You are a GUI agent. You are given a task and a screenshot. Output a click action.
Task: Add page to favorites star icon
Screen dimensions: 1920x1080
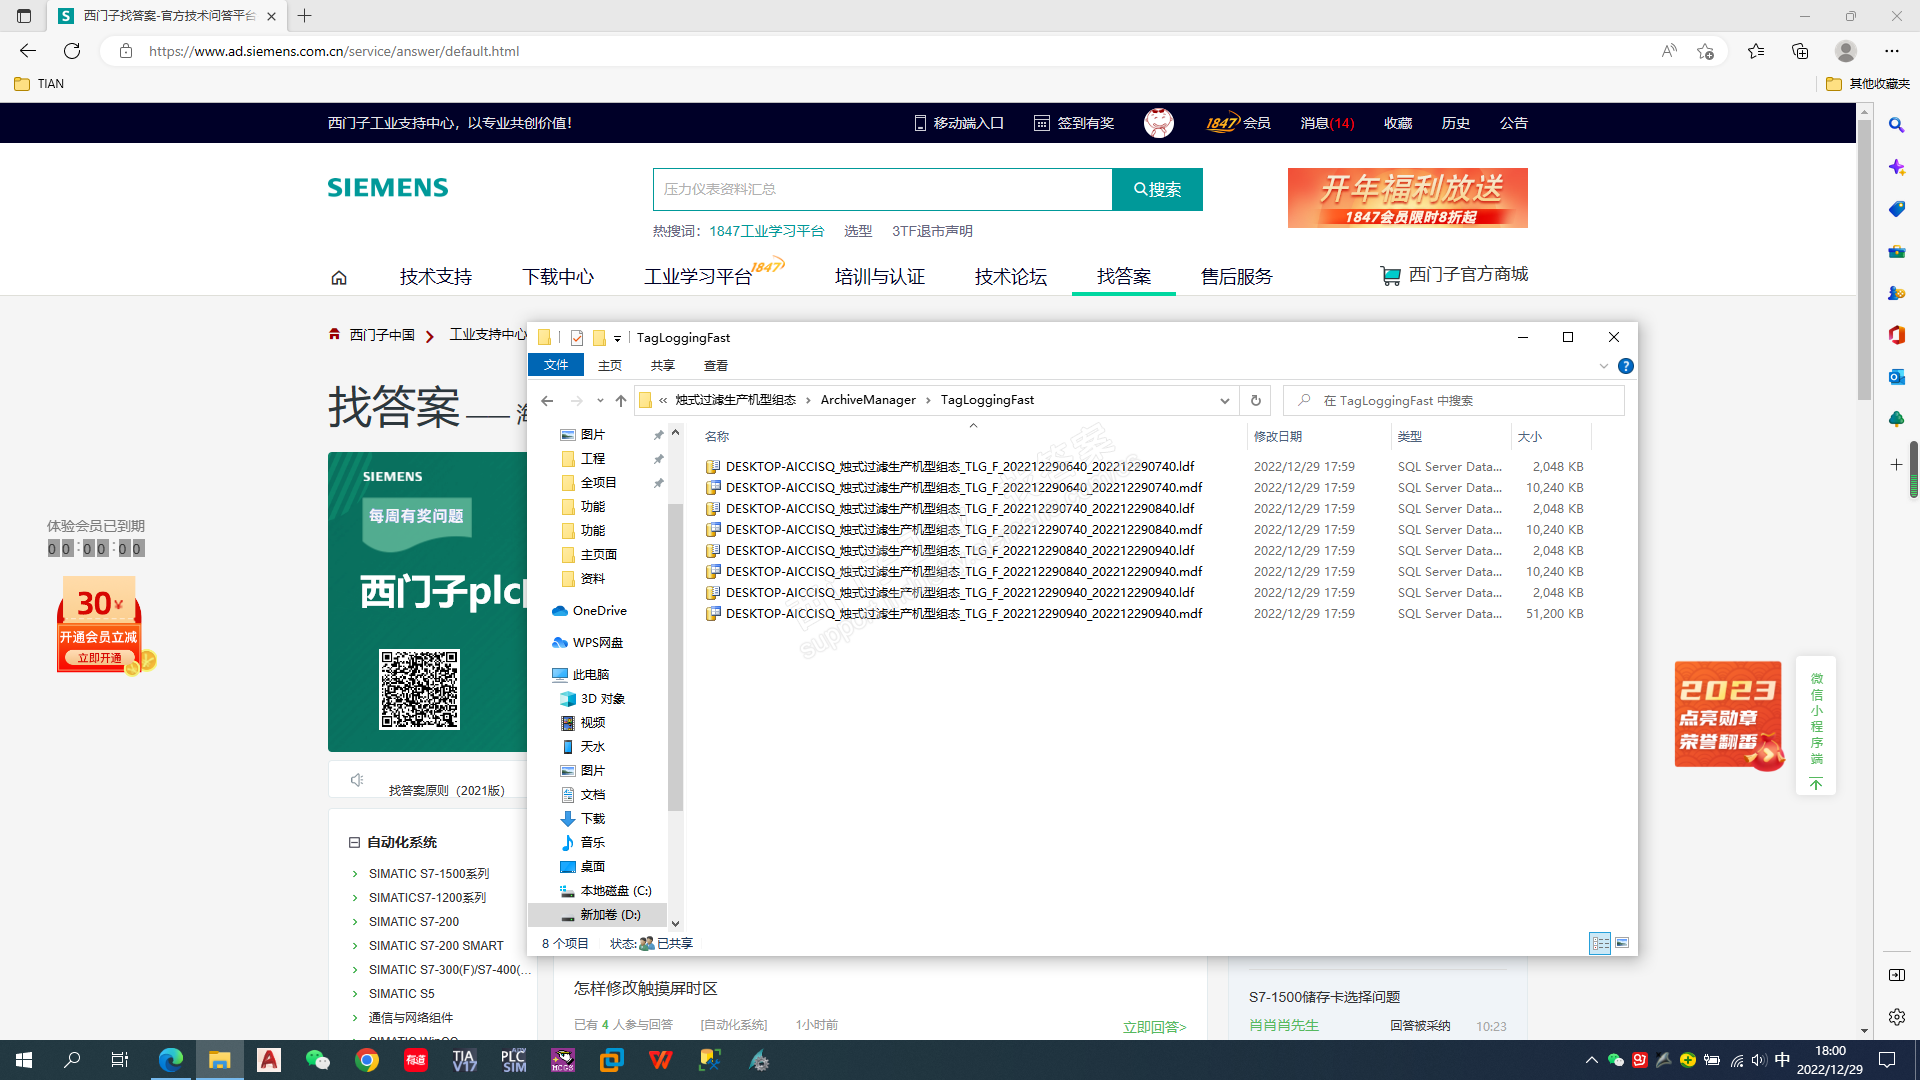point(1705,51)
